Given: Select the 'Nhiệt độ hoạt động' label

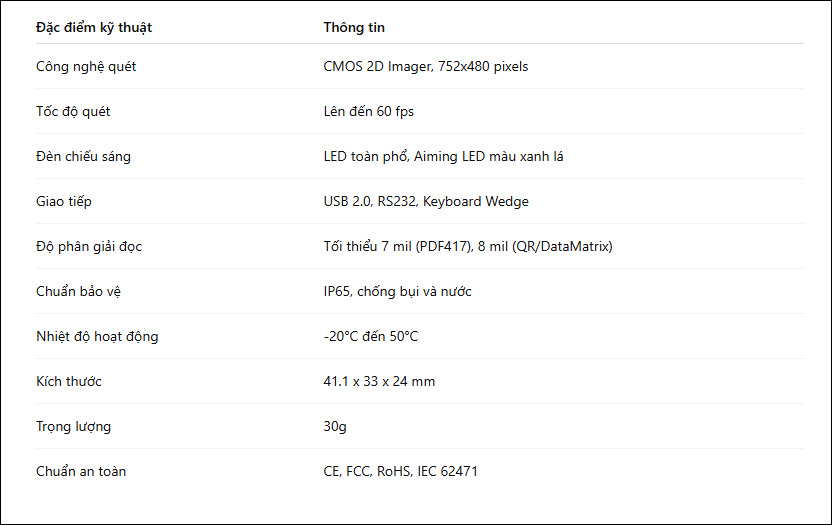Looking at the screenshot, I should coord(97,337).
